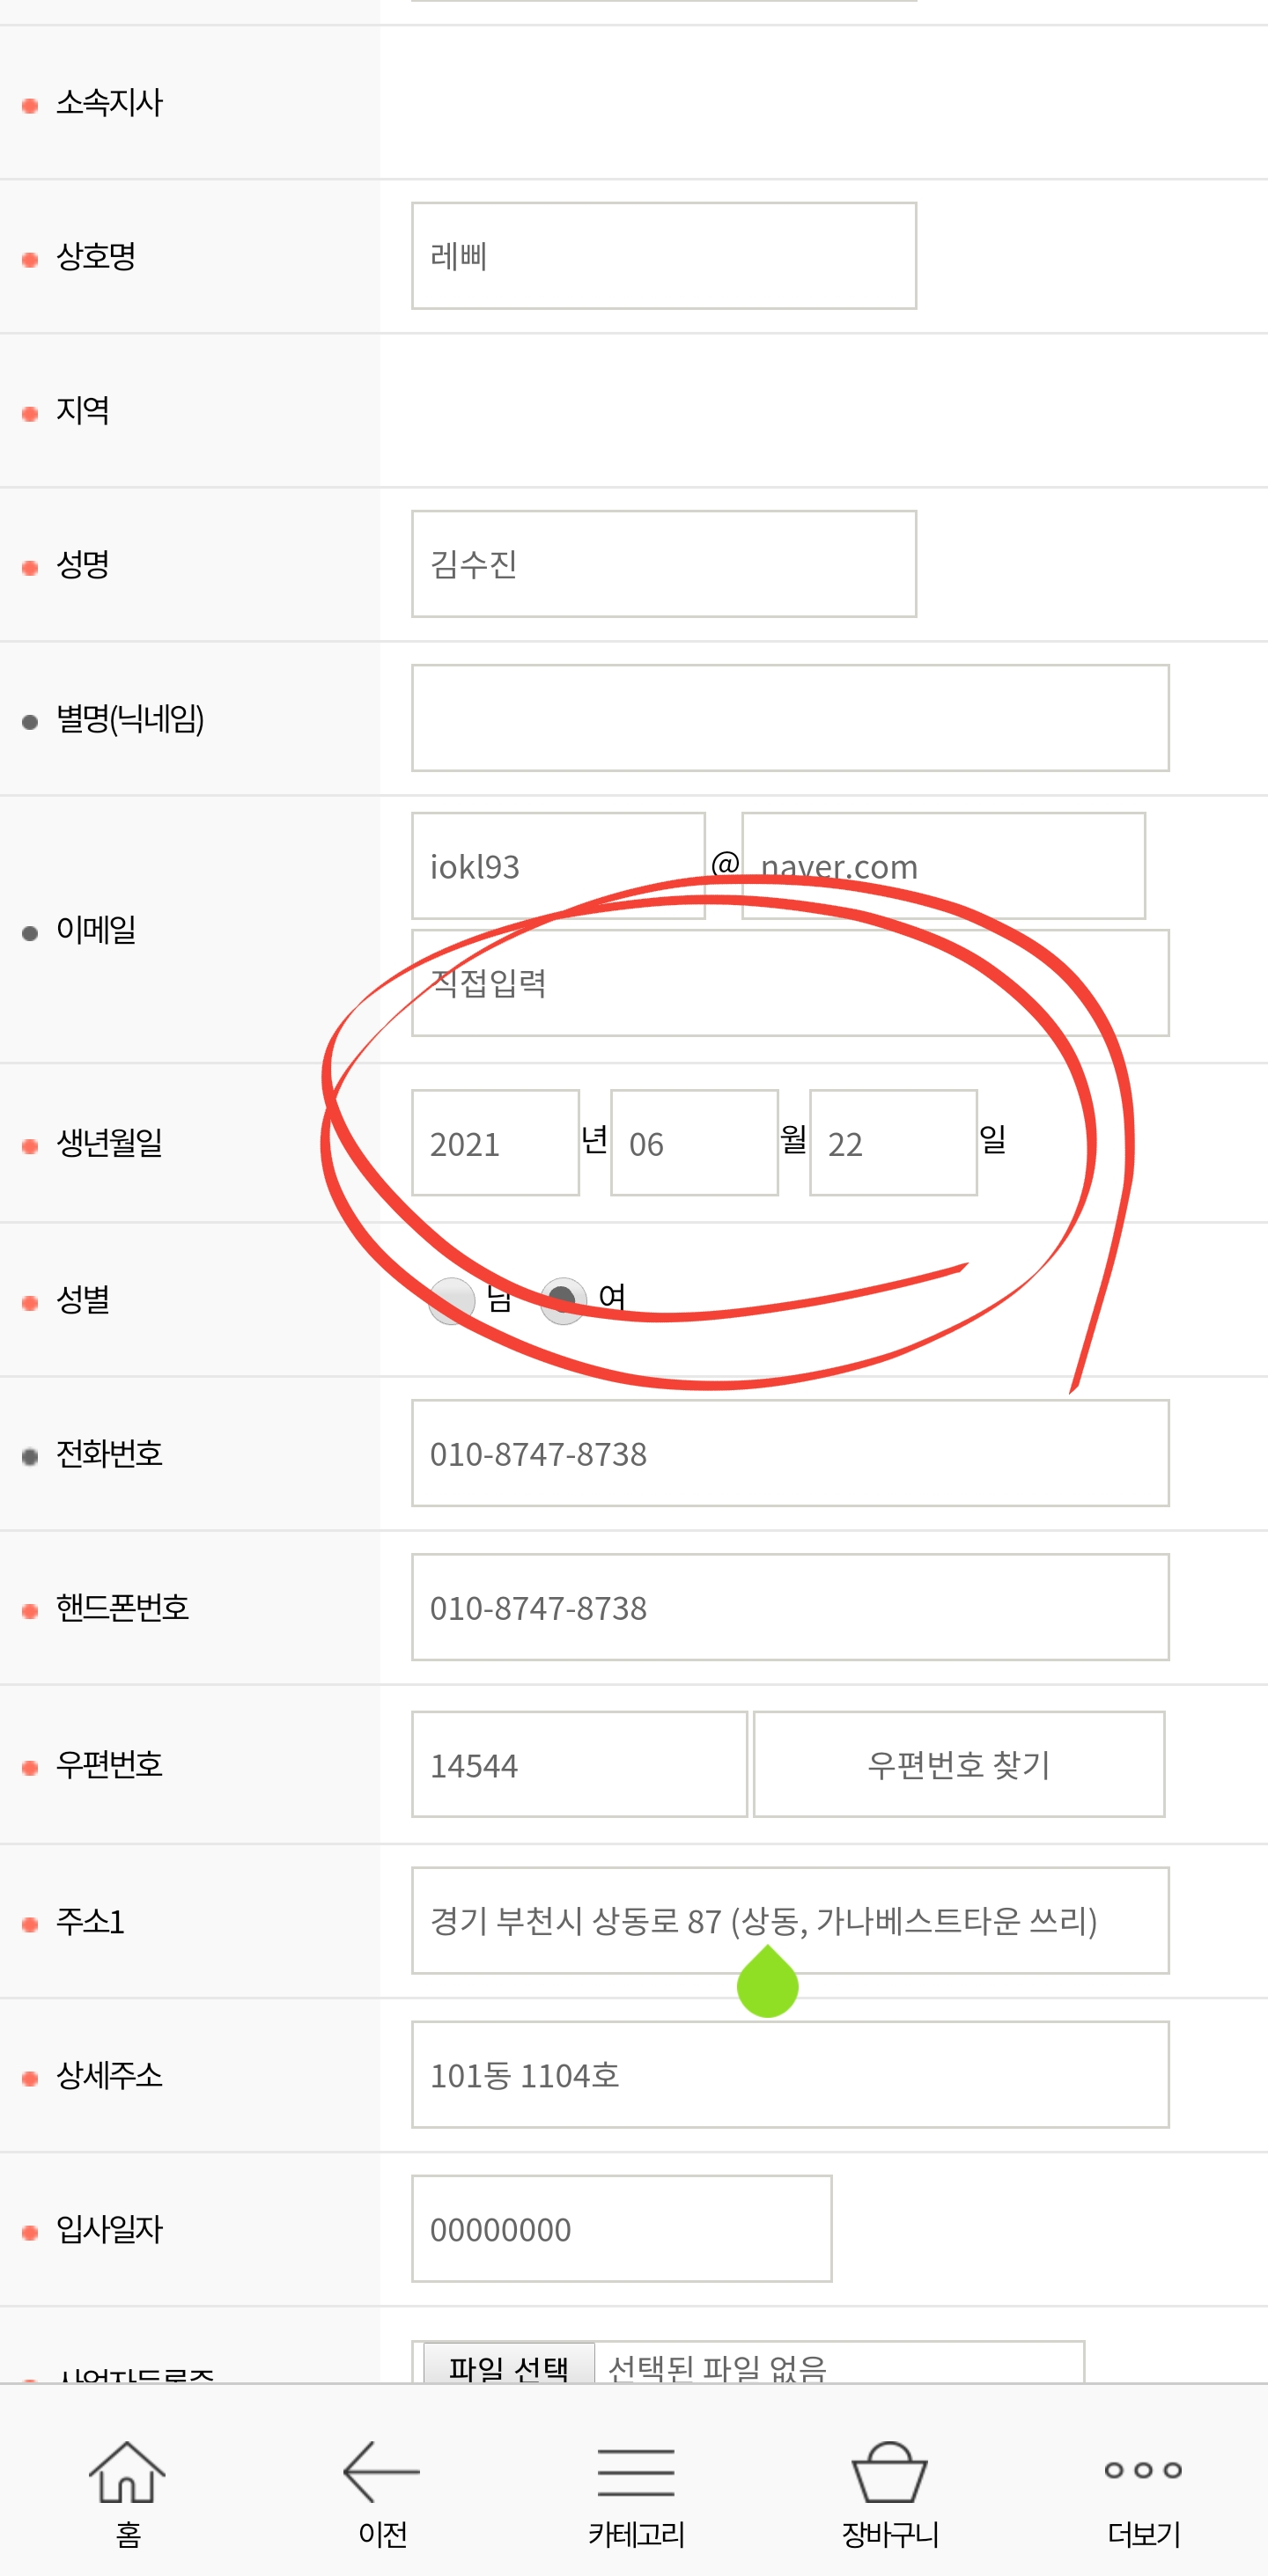Go back with the 이전 arrow icon
Image resolution: width=1268 pixels, height=2576 pixels.
point(381,2470)
